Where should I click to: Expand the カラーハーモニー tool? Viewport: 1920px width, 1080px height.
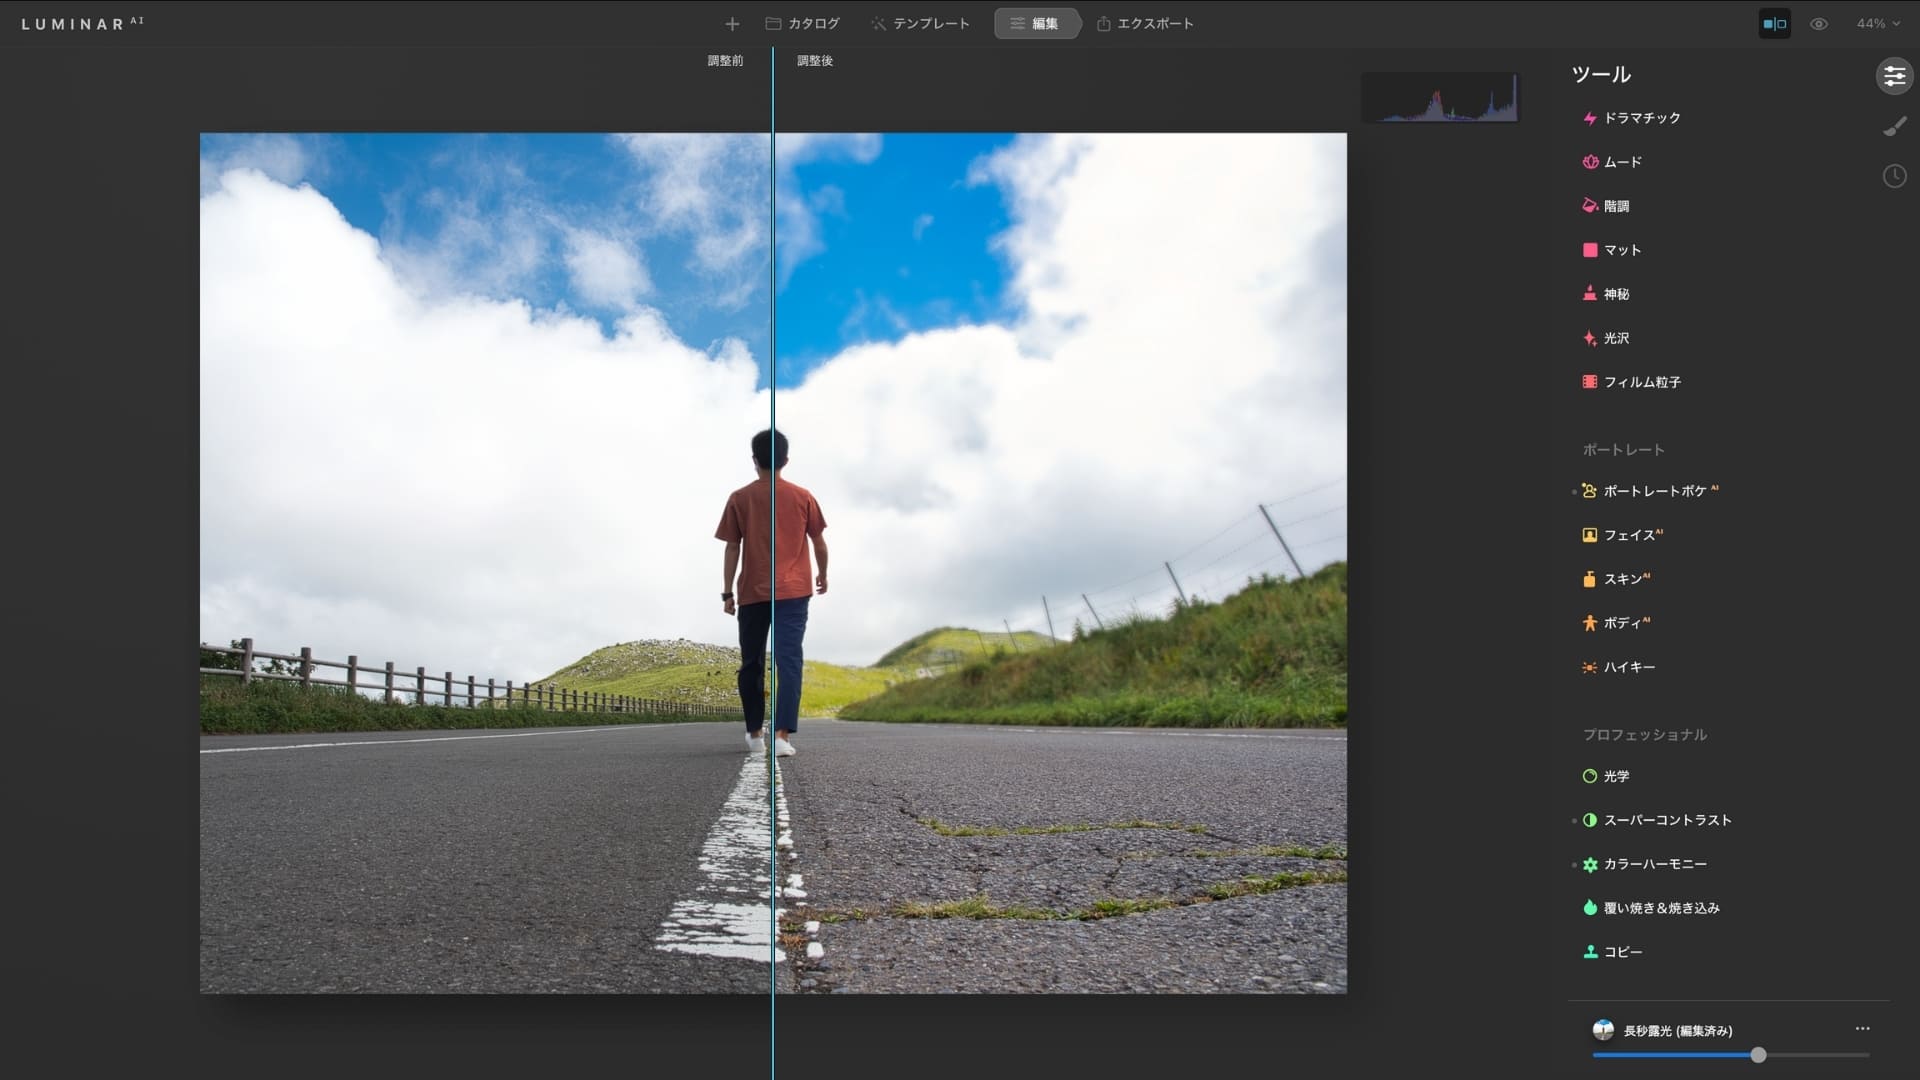(x=1654, y=864)
